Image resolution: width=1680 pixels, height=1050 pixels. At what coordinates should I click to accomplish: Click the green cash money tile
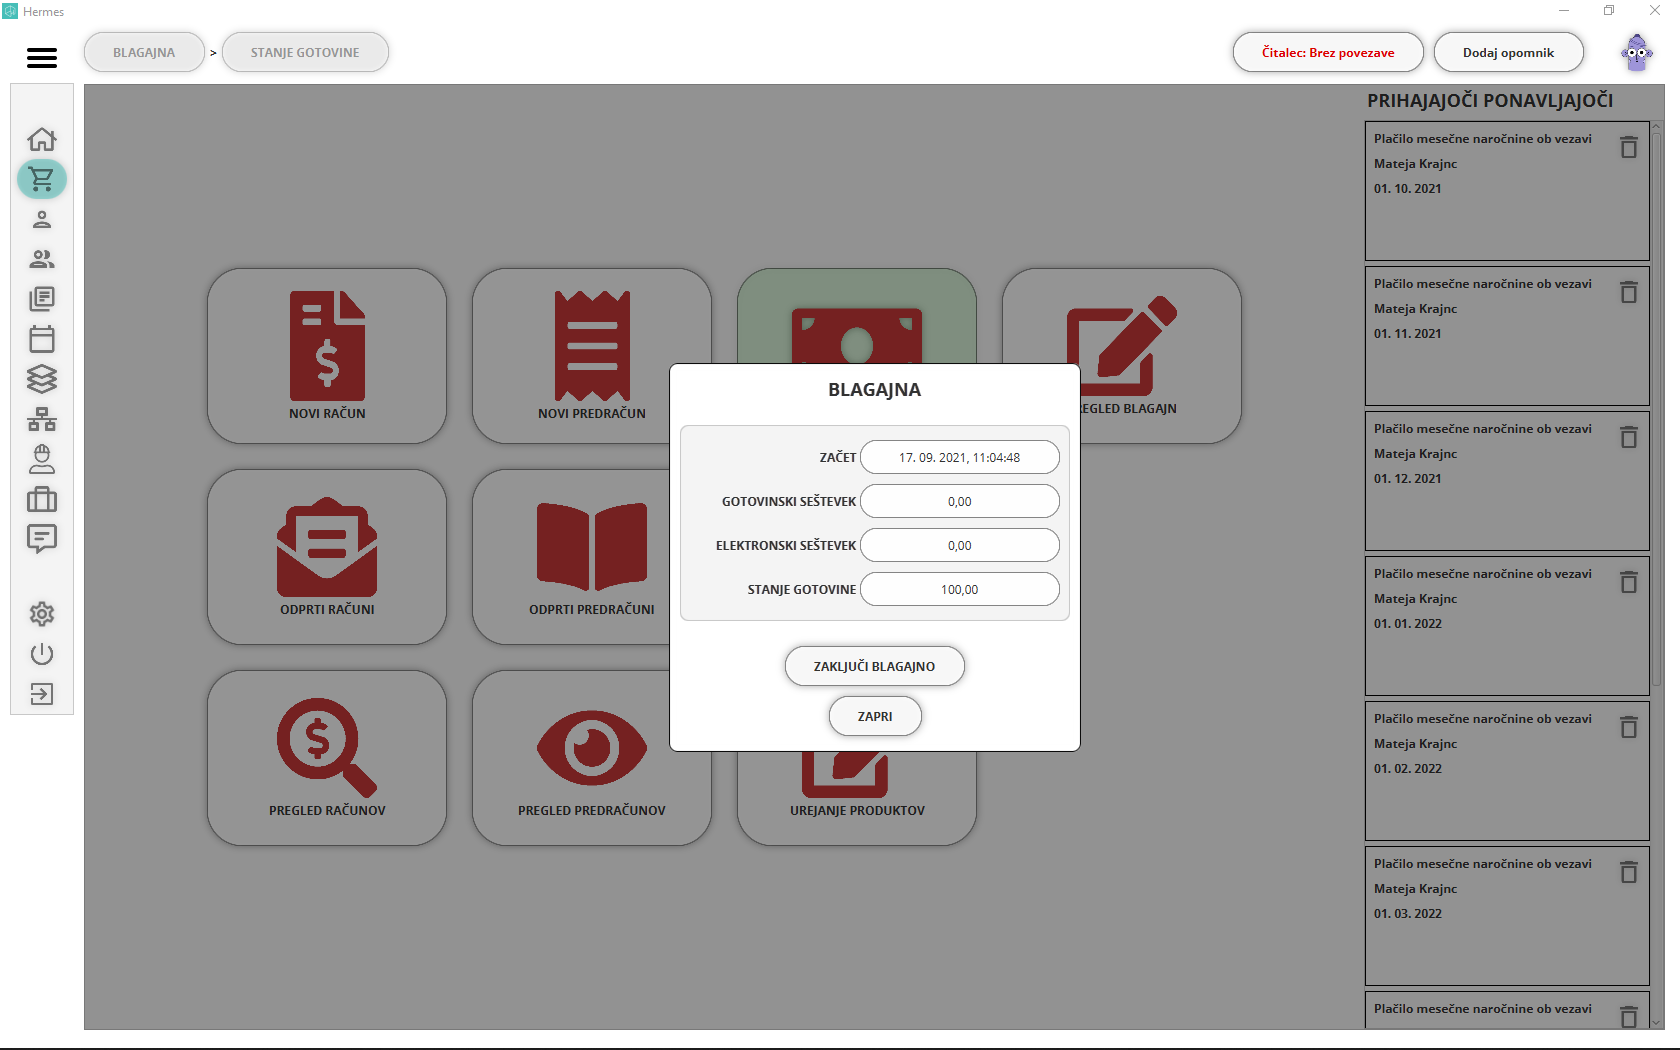pos(857,316)
